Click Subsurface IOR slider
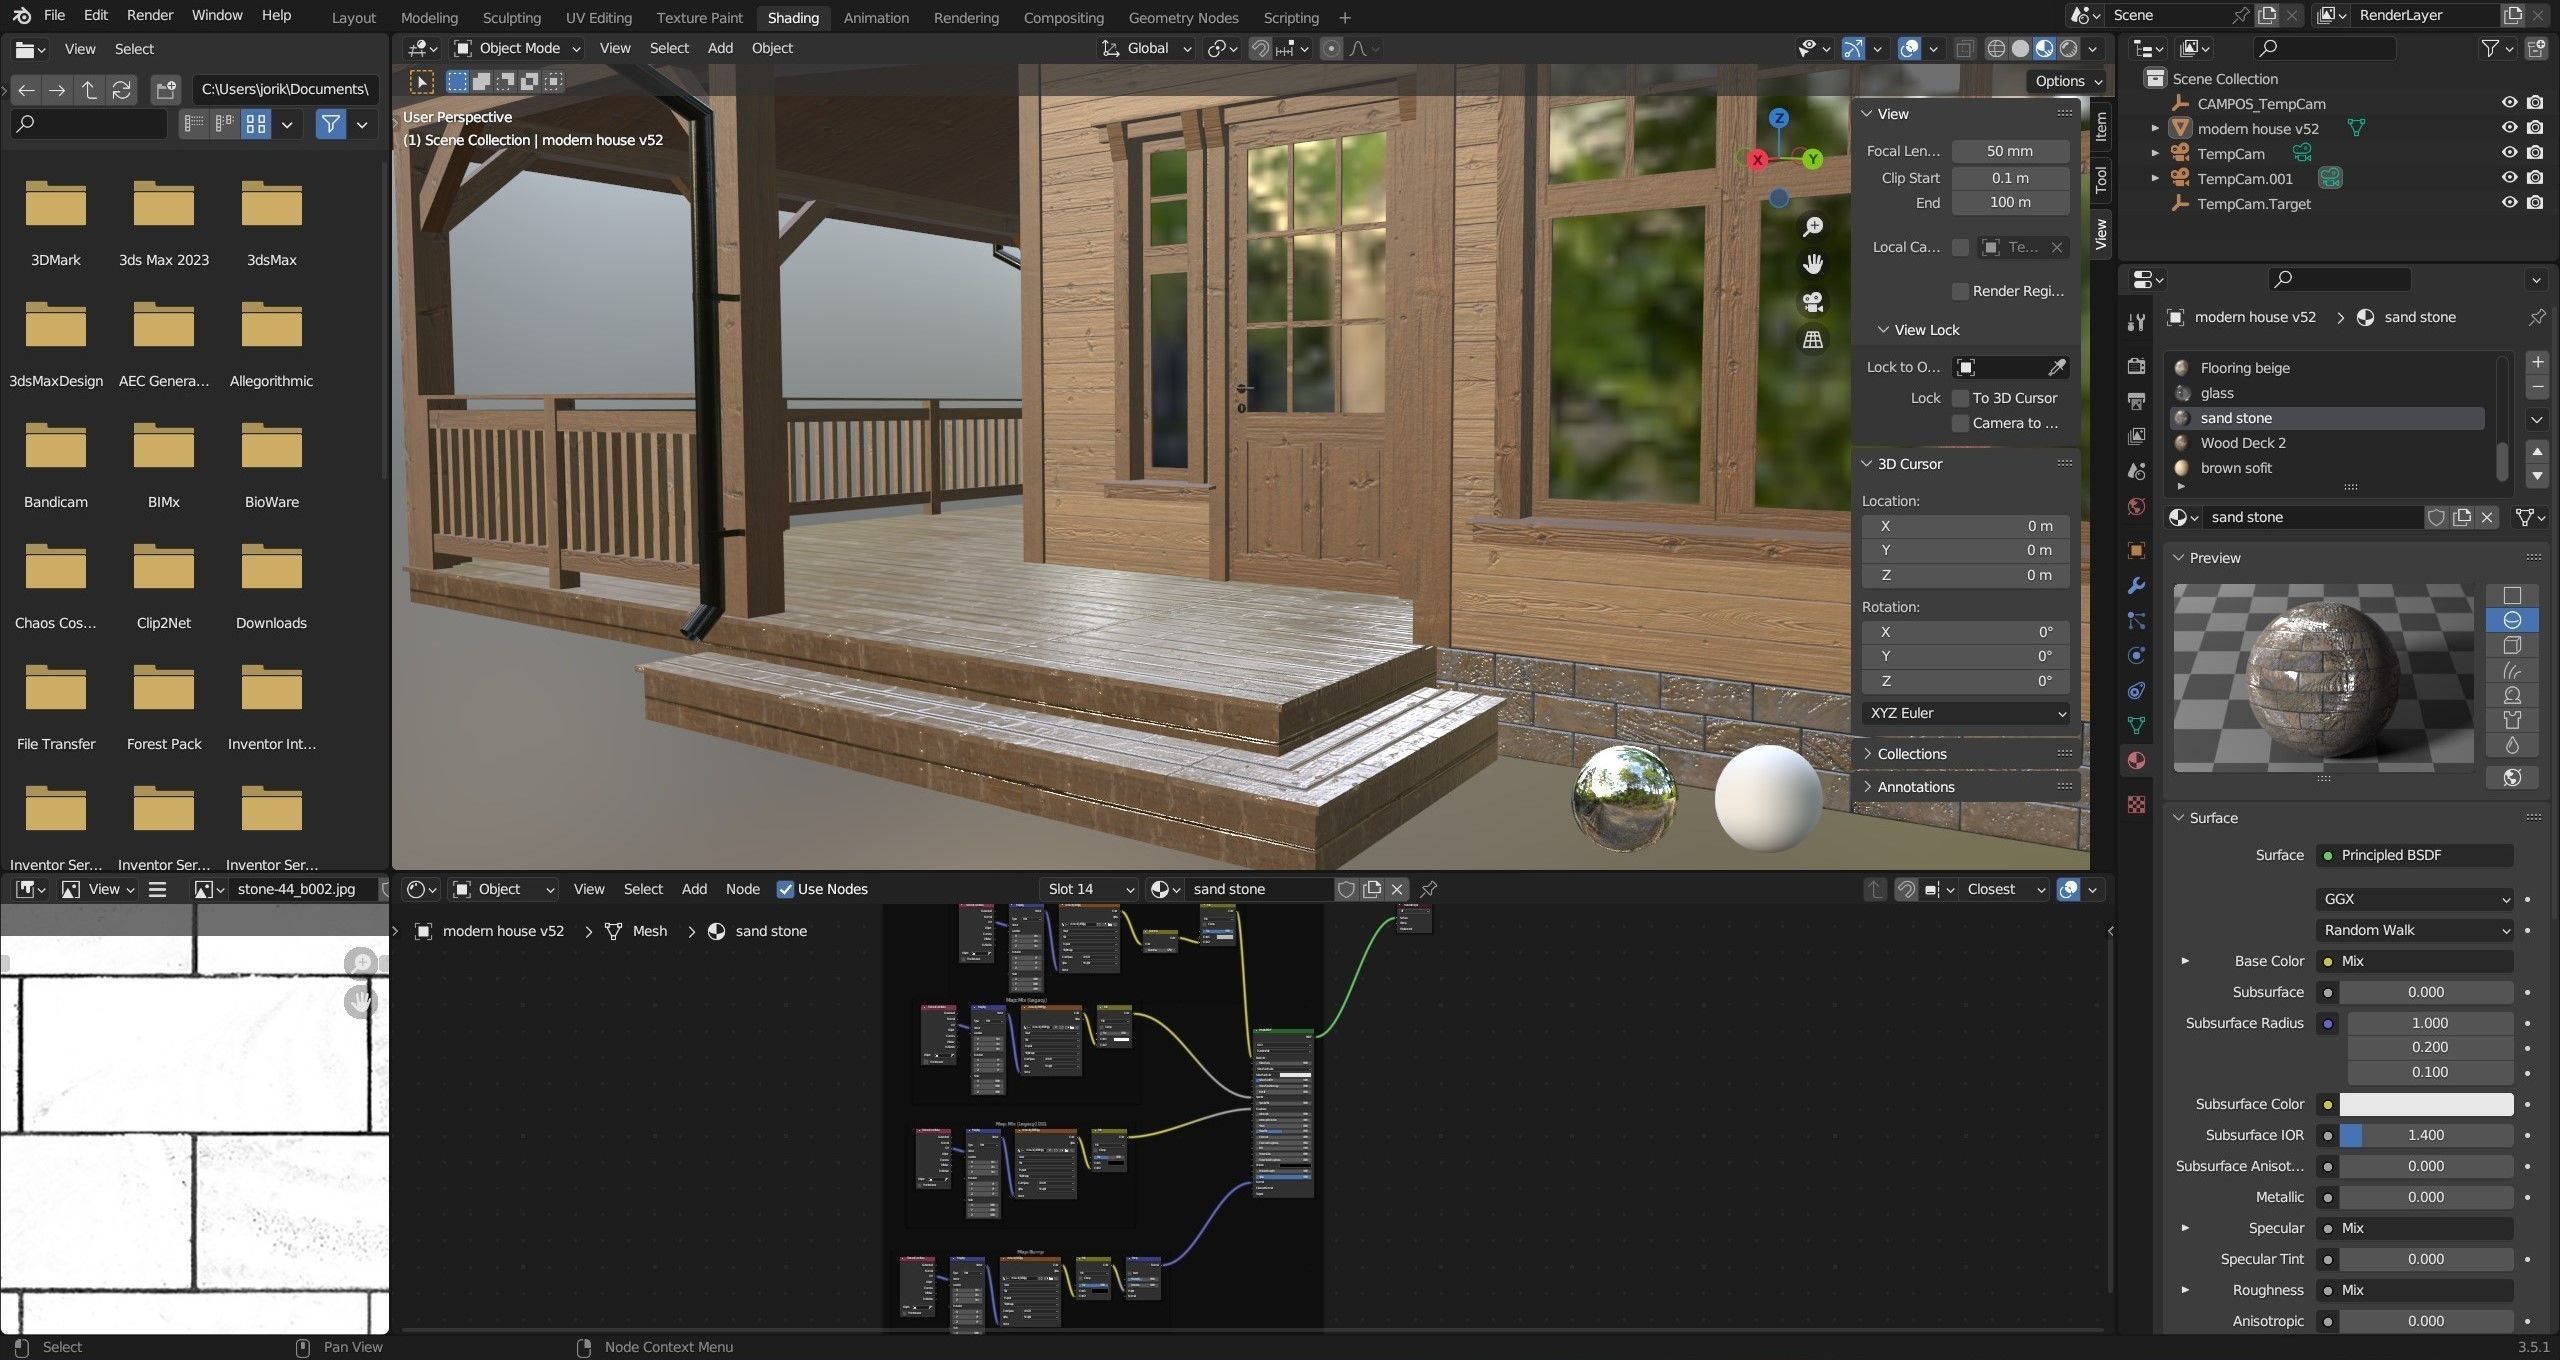The image size is (2560, 1360). (2426, 1135)
